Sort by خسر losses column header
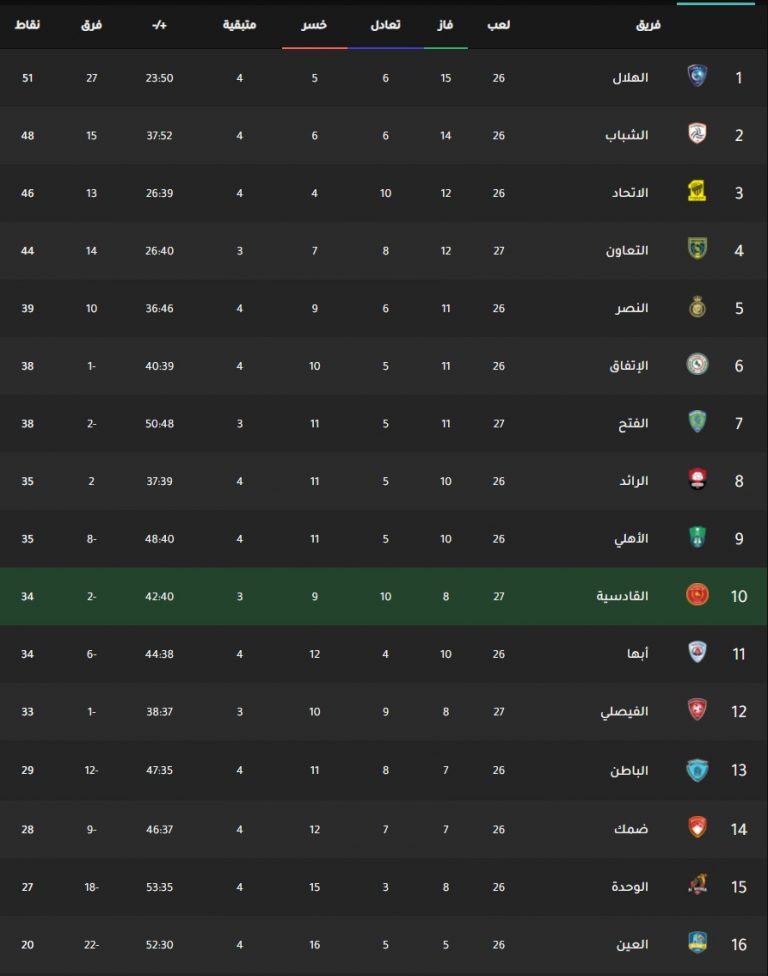Viewport: 768px width, 976px height. (314, 25)
